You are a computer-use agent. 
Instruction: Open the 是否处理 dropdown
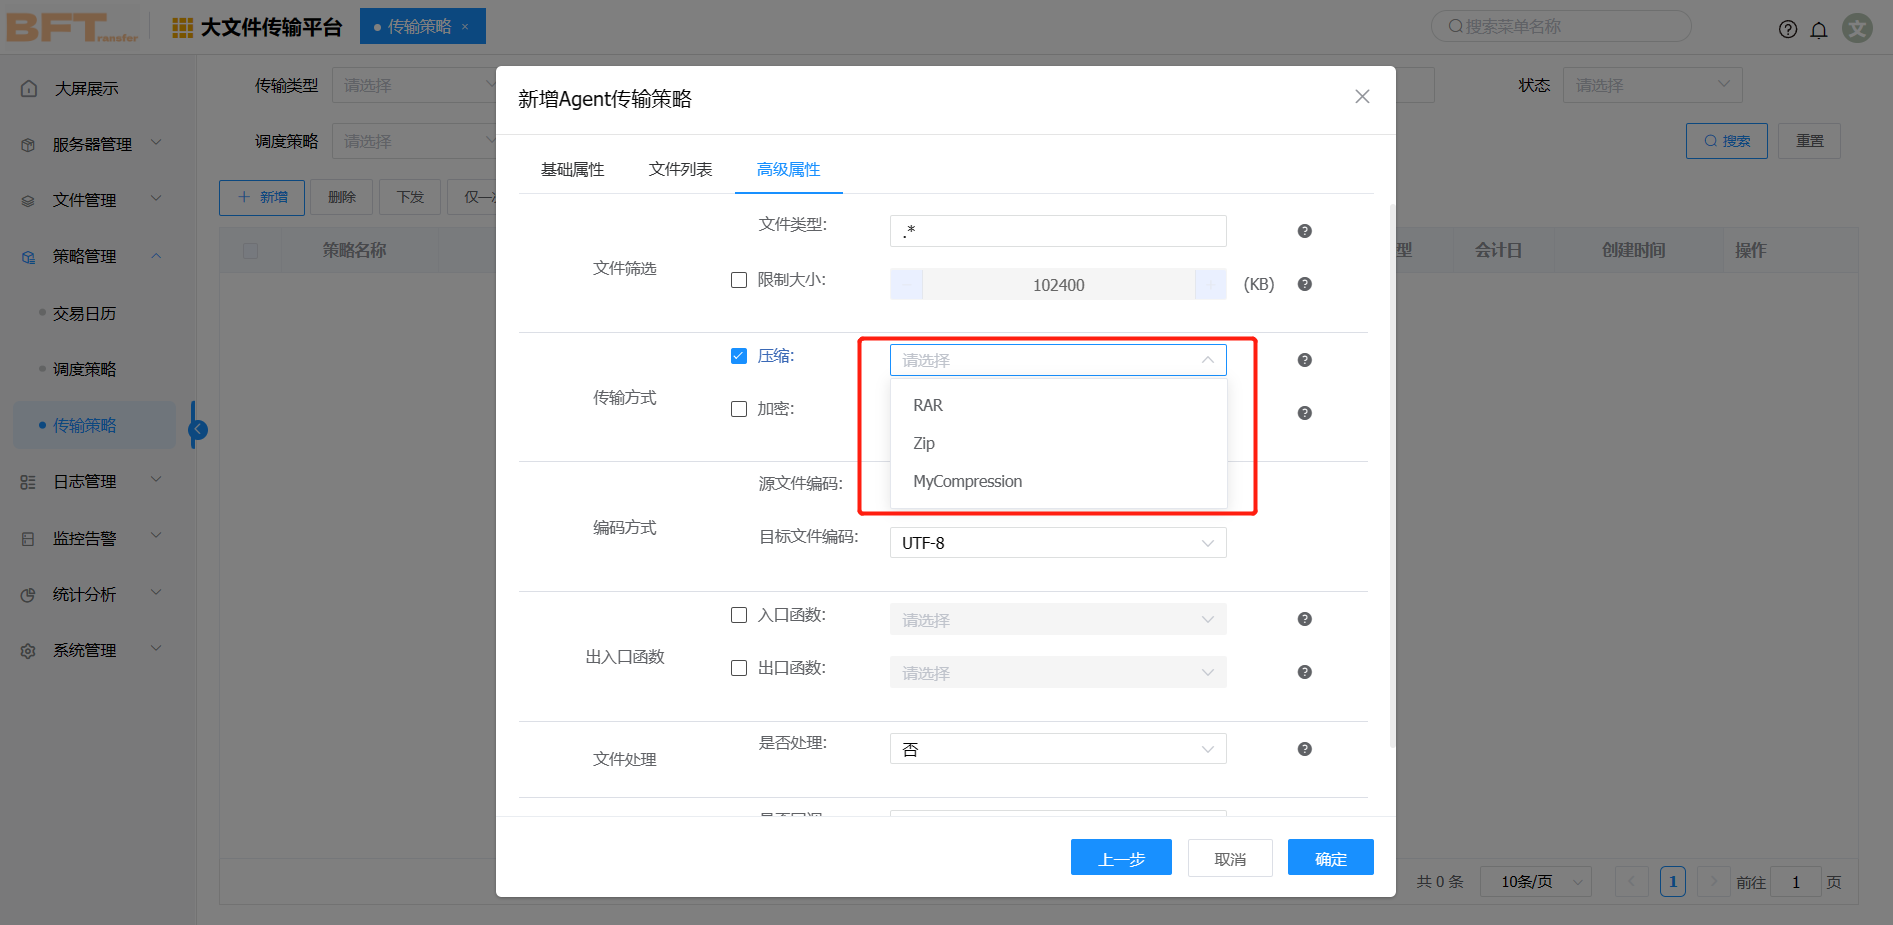click(x=1058, y=749)
